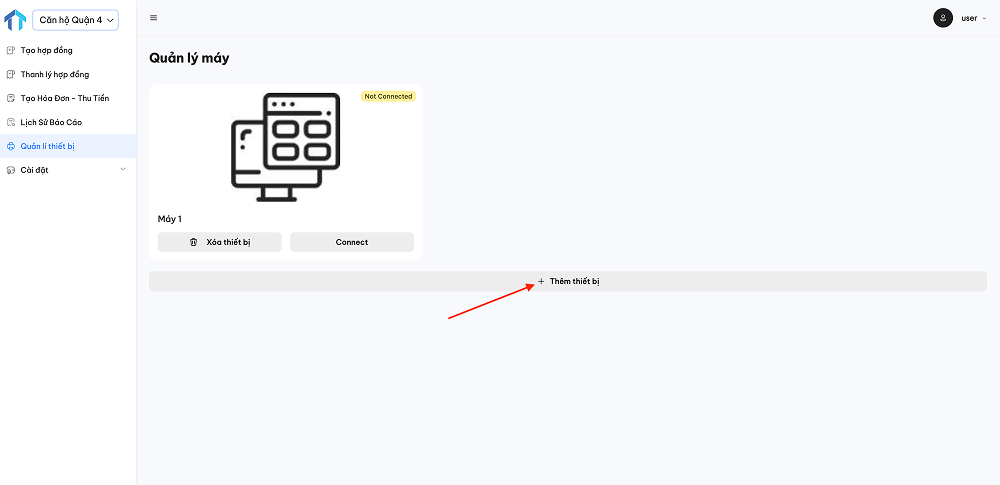Open Lịch Sử Báo Cáo page

(68, 122)
